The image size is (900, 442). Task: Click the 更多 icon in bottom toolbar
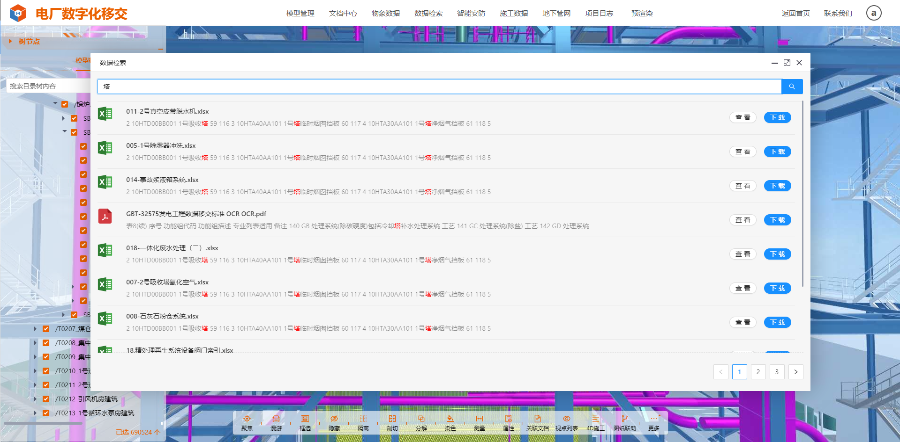653,422
